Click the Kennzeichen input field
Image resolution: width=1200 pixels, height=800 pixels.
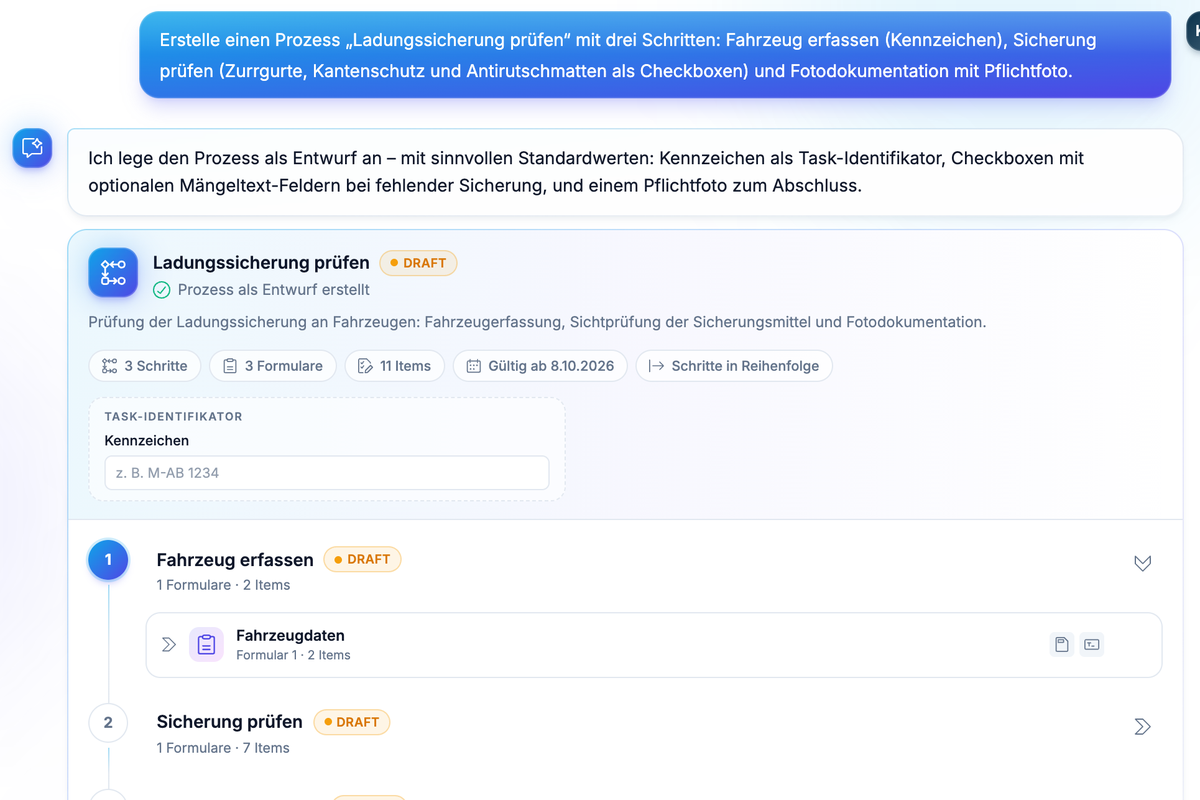pyautogui.click(x=327, y=473)
